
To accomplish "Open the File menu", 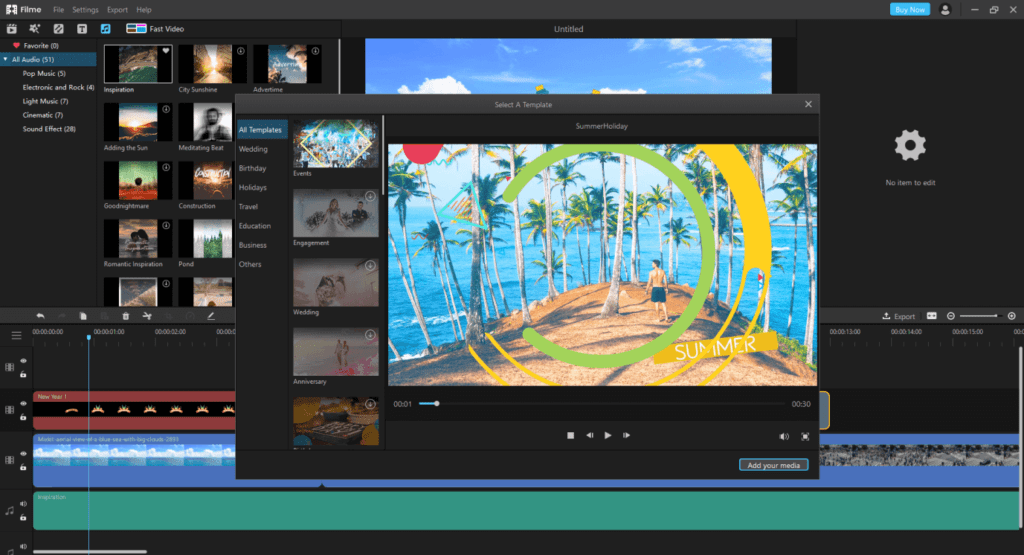I will (59, 10).
